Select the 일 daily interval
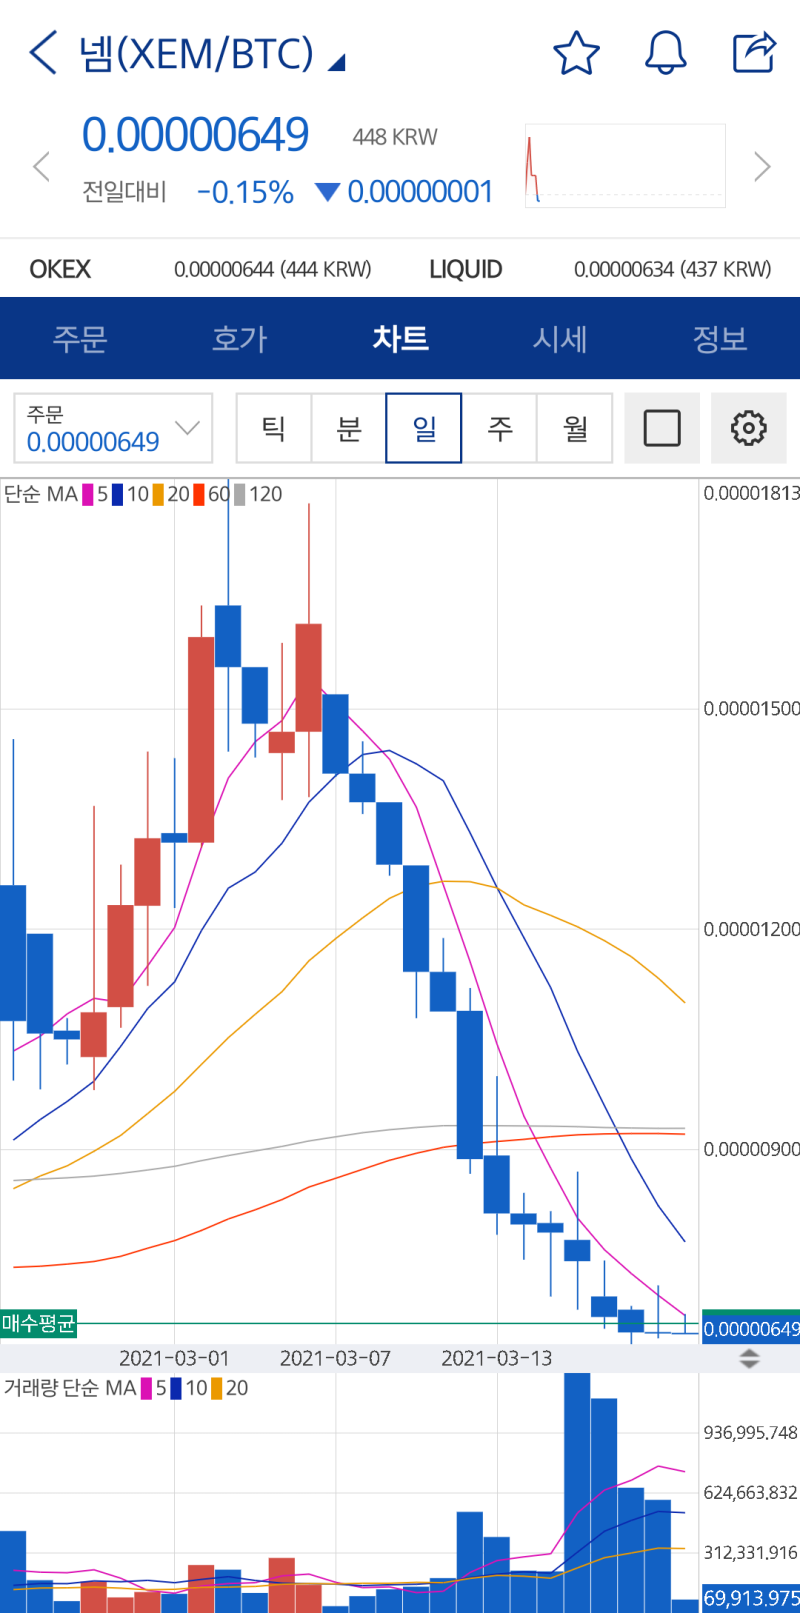 [424, 428]
